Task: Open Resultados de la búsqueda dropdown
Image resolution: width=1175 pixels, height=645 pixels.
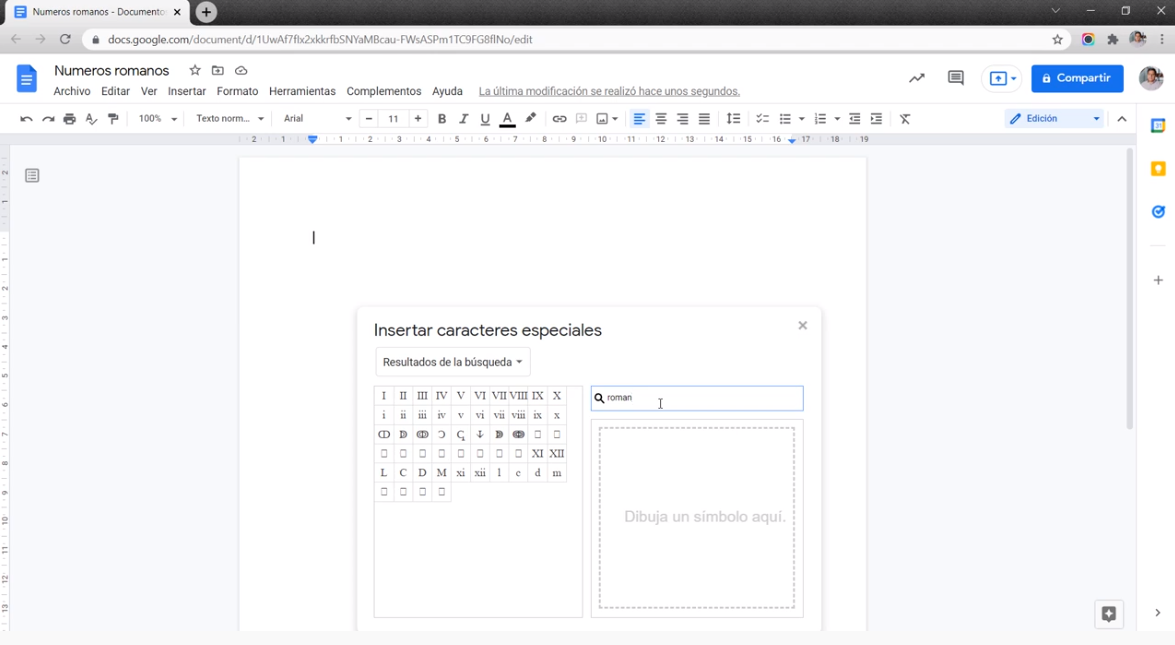Action: 453,362
